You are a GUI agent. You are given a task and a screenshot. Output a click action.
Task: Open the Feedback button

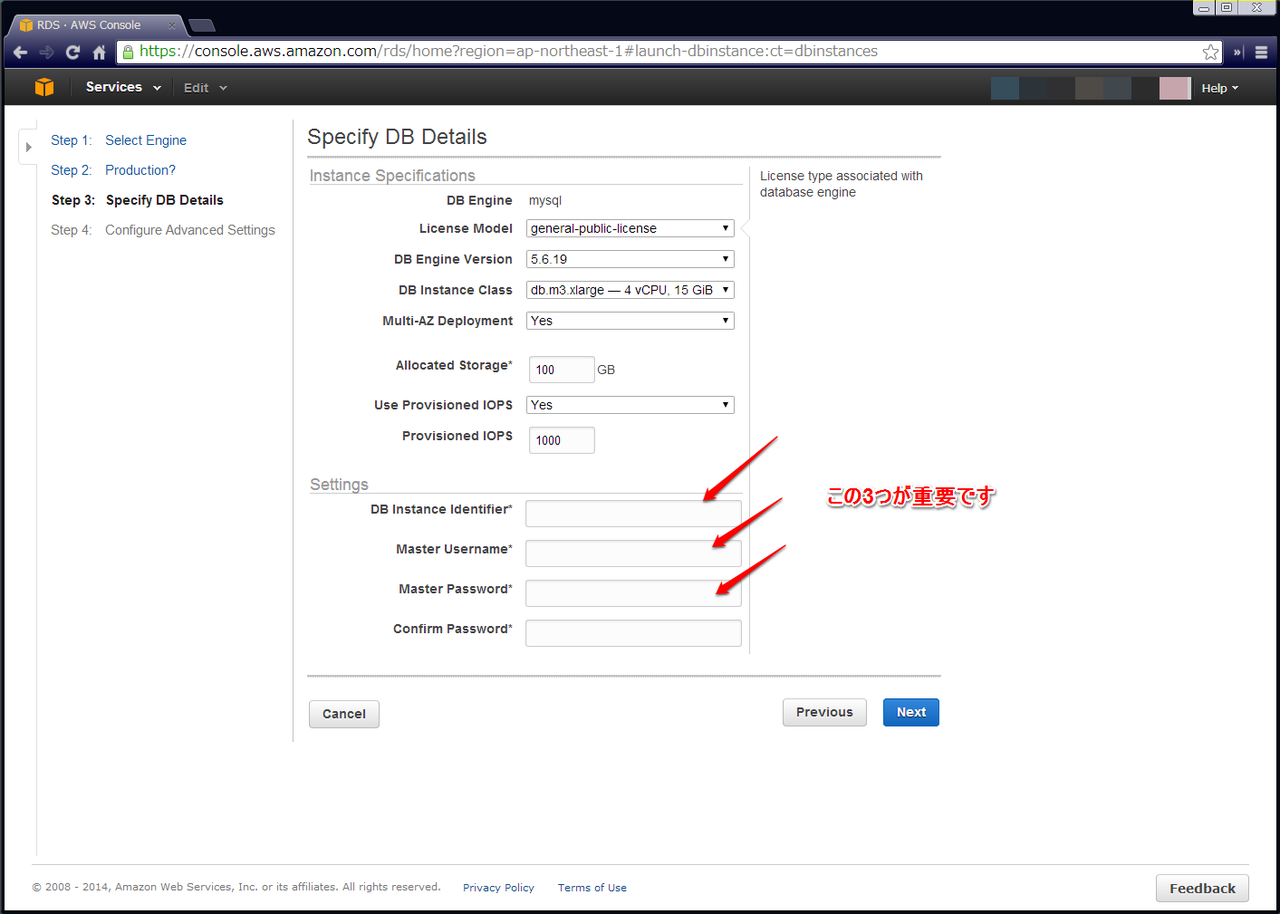click(x=1202, y=888)
